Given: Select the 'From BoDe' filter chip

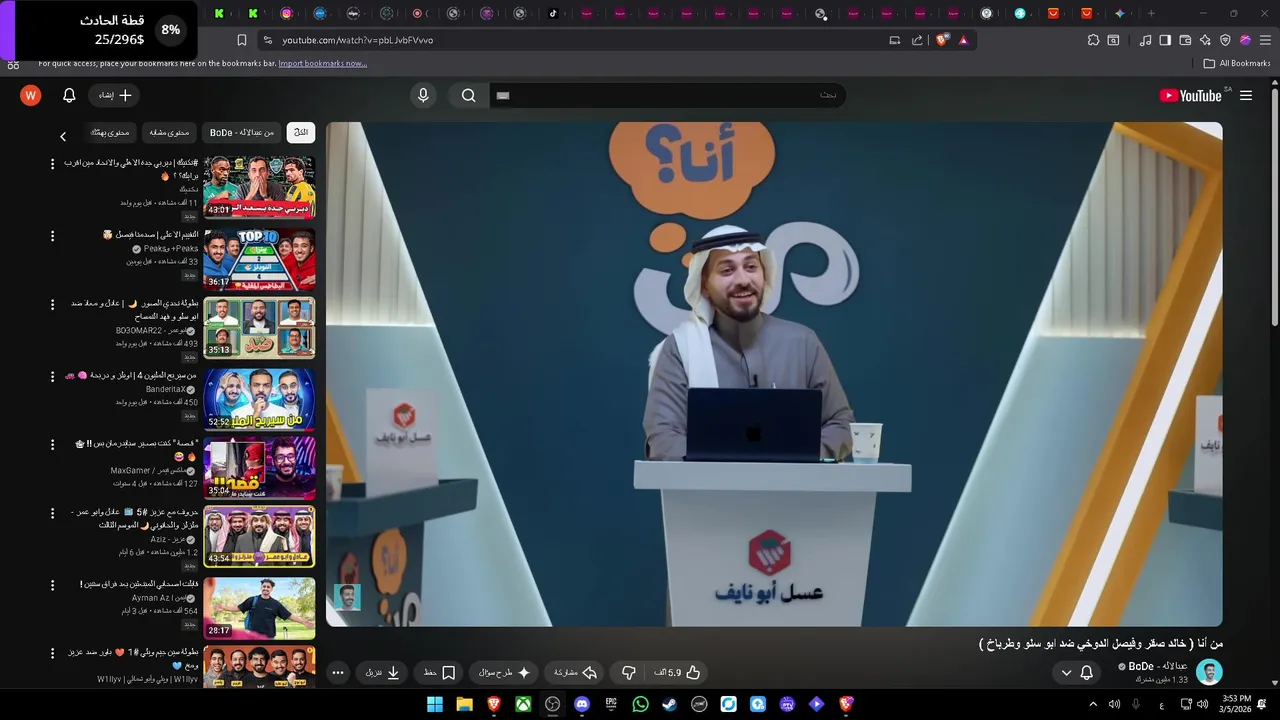Looking at the screenshot, I should pos(242,132).
